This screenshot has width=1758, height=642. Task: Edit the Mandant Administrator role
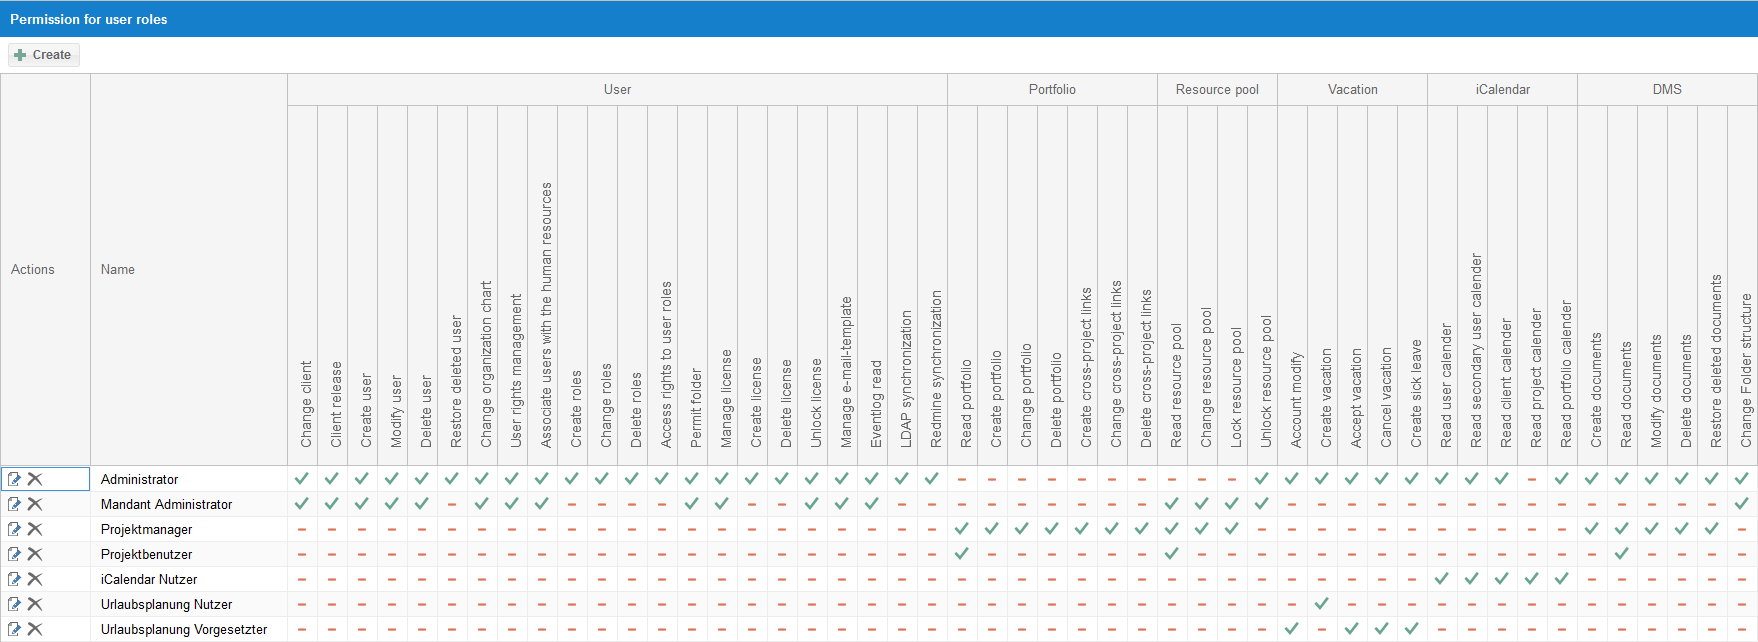(x=14, y=504)
